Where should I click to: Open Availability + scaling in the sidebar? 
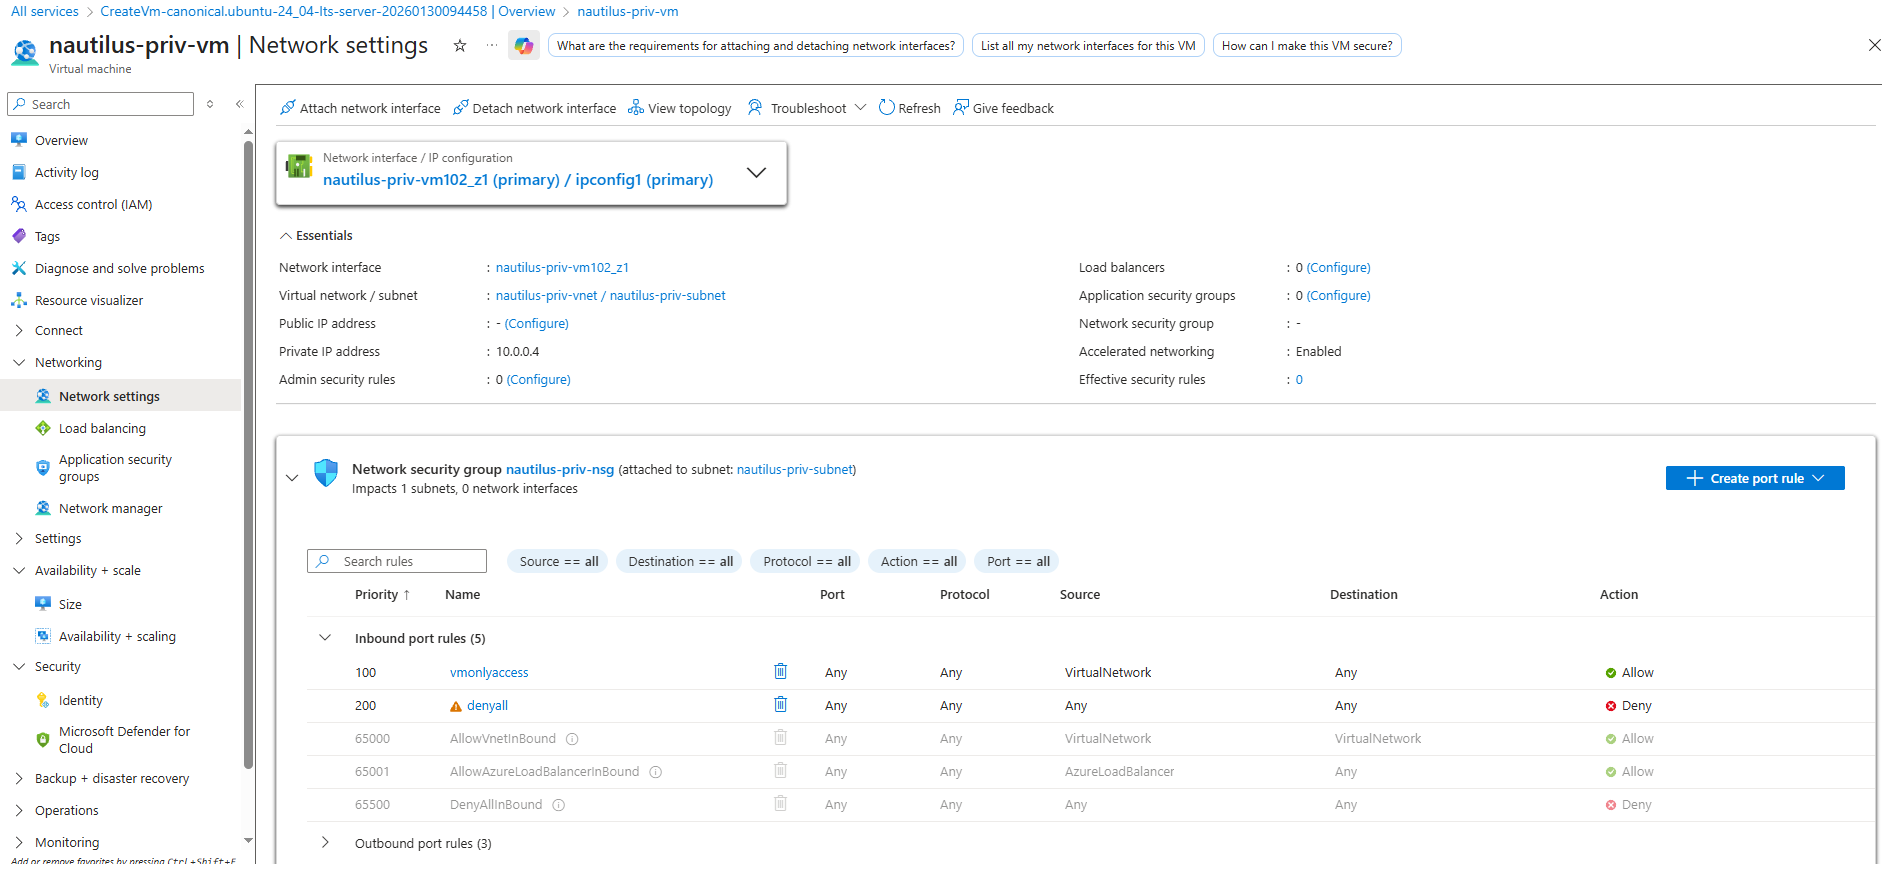tap(117, 636)
